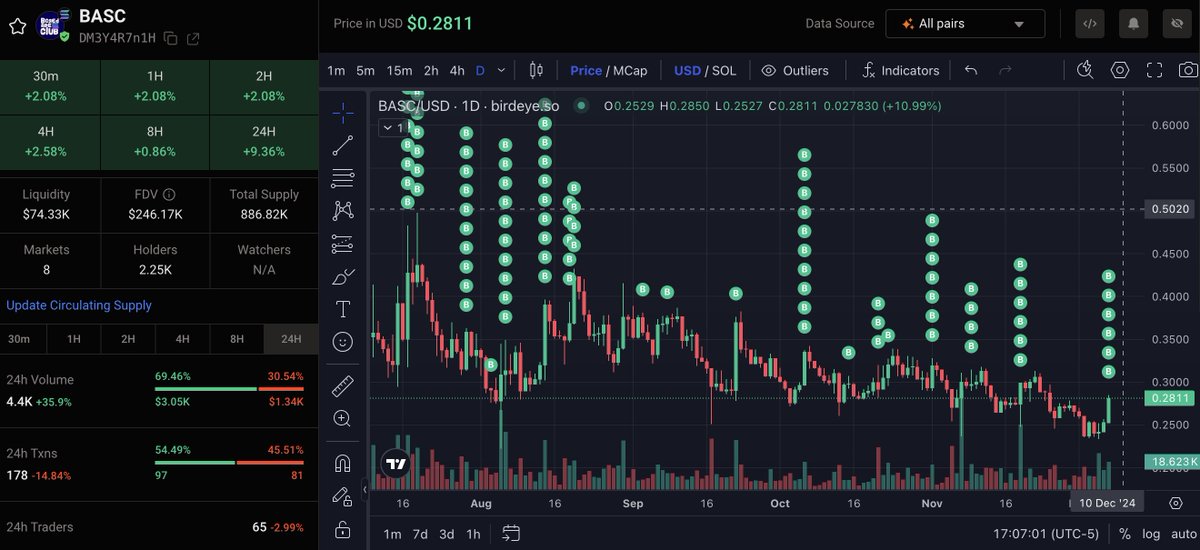
Task: Toggle stay in drawing mode pencil-lock
Action: (342, 496)
